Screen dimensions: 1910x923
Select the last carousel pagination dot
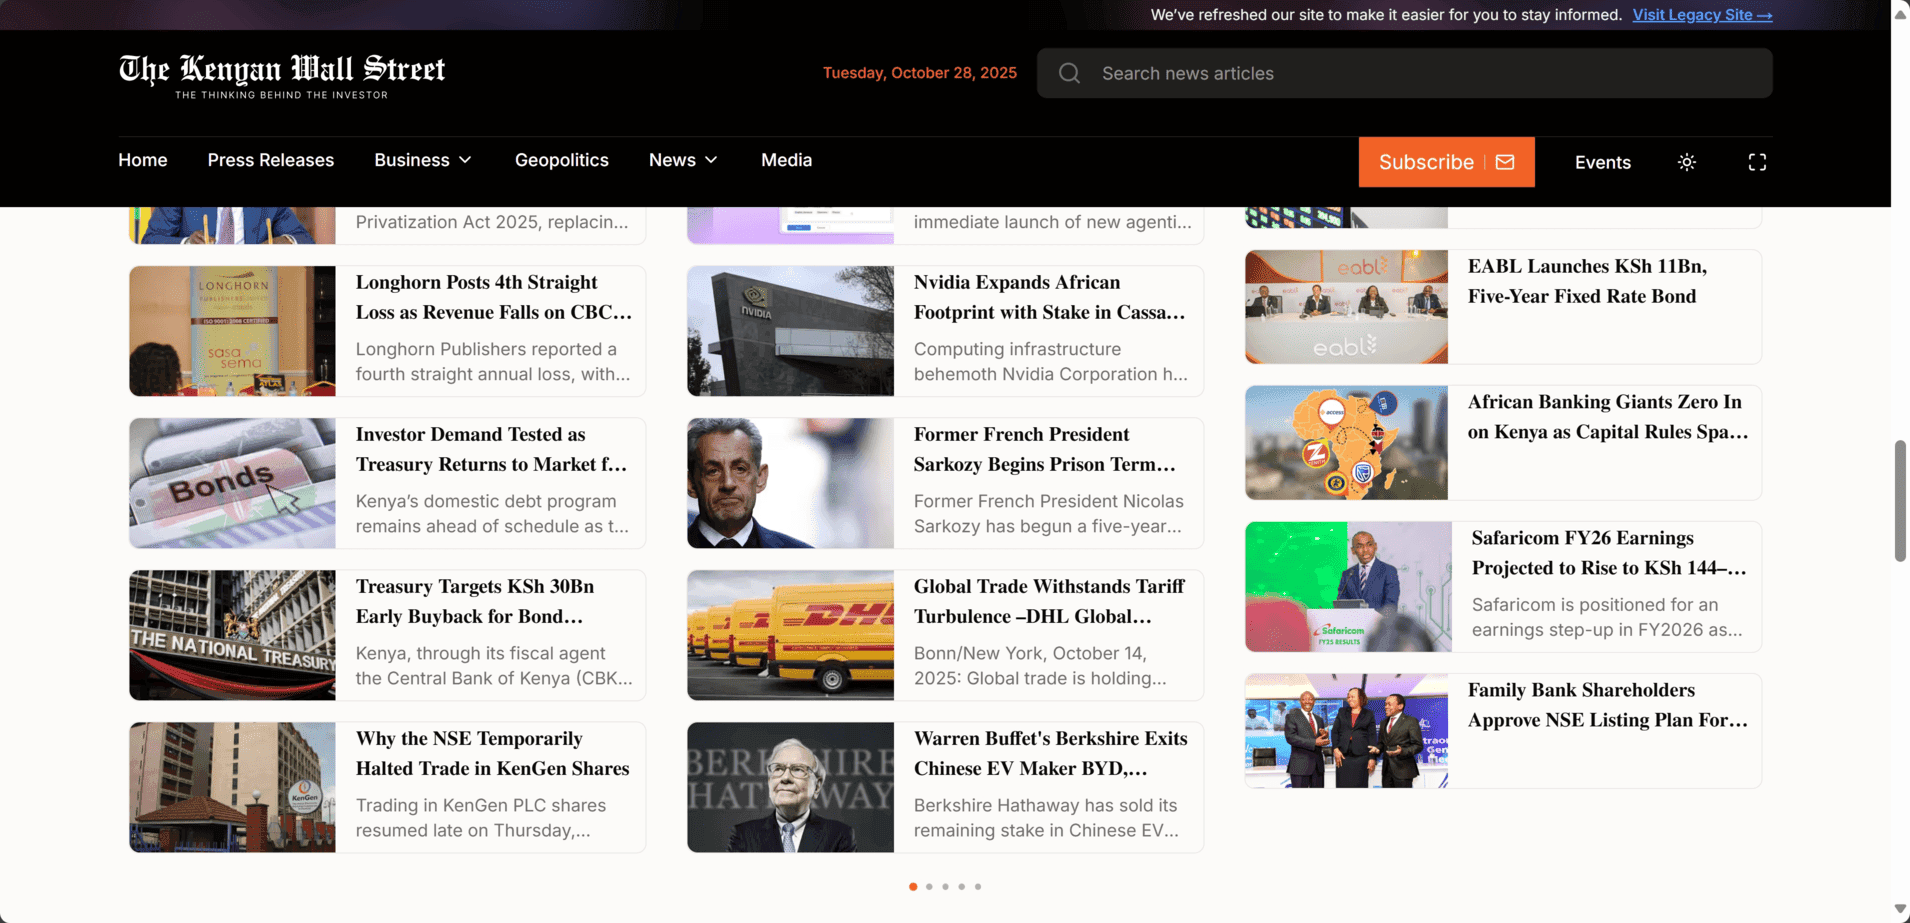pos(978,887)
